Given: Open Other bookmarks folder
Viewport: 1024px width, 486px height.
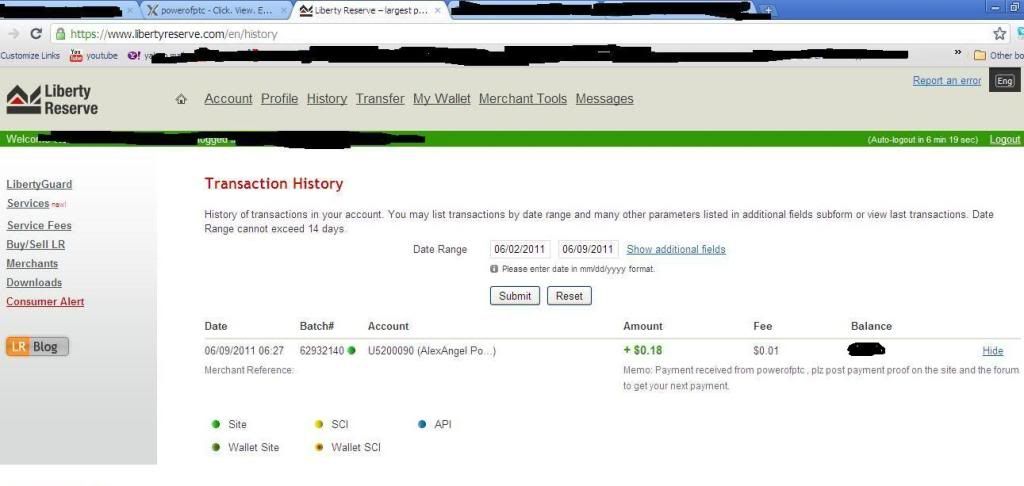Looking at the screenshot, I should tap(999, 56).
